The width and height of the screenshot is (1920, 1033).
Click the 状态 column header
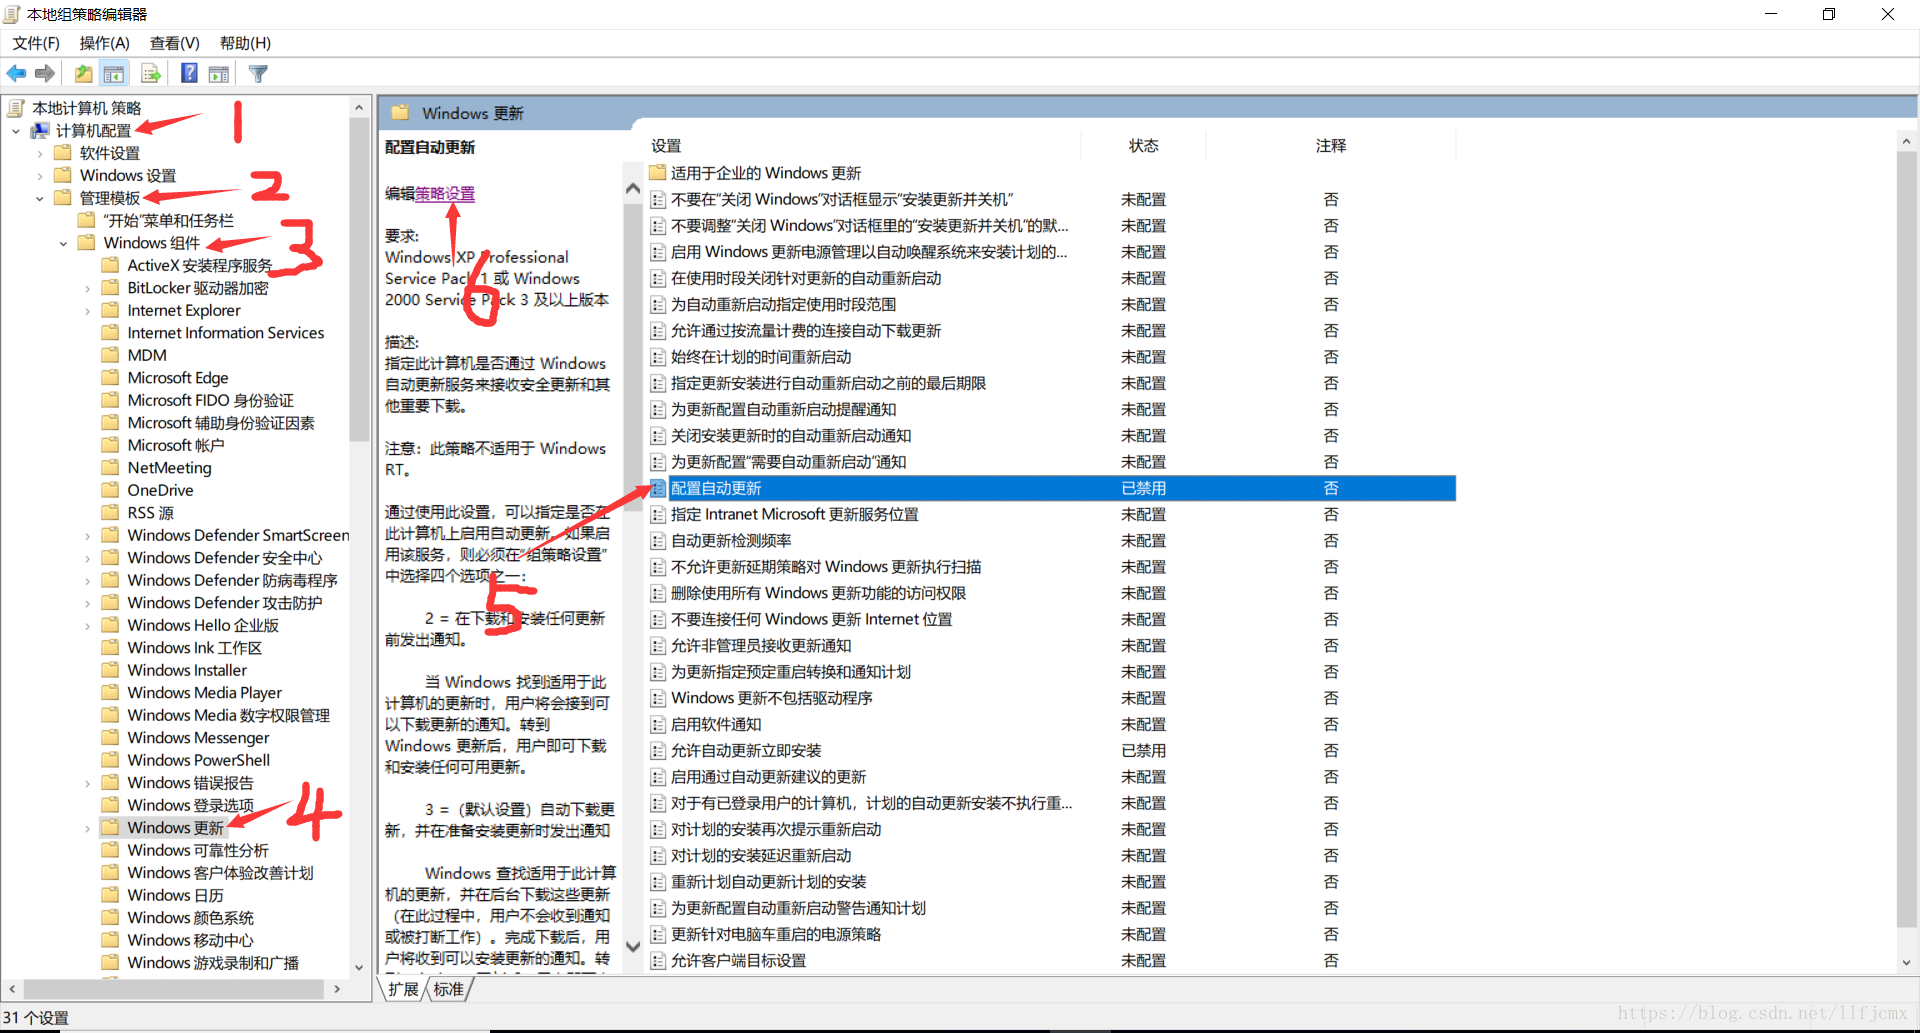tap(1143, 146)
